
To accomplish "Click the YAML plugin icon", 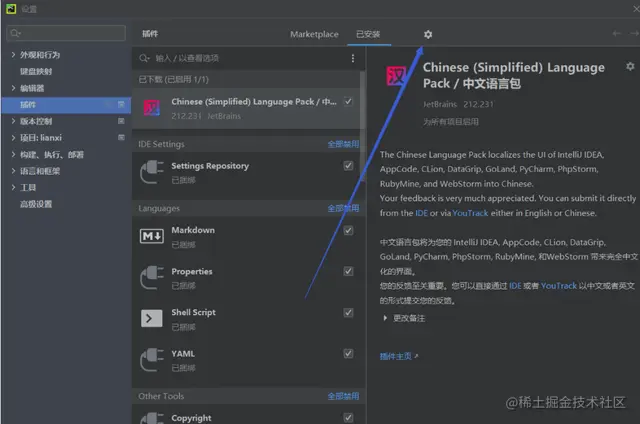I will coord(151,360).
